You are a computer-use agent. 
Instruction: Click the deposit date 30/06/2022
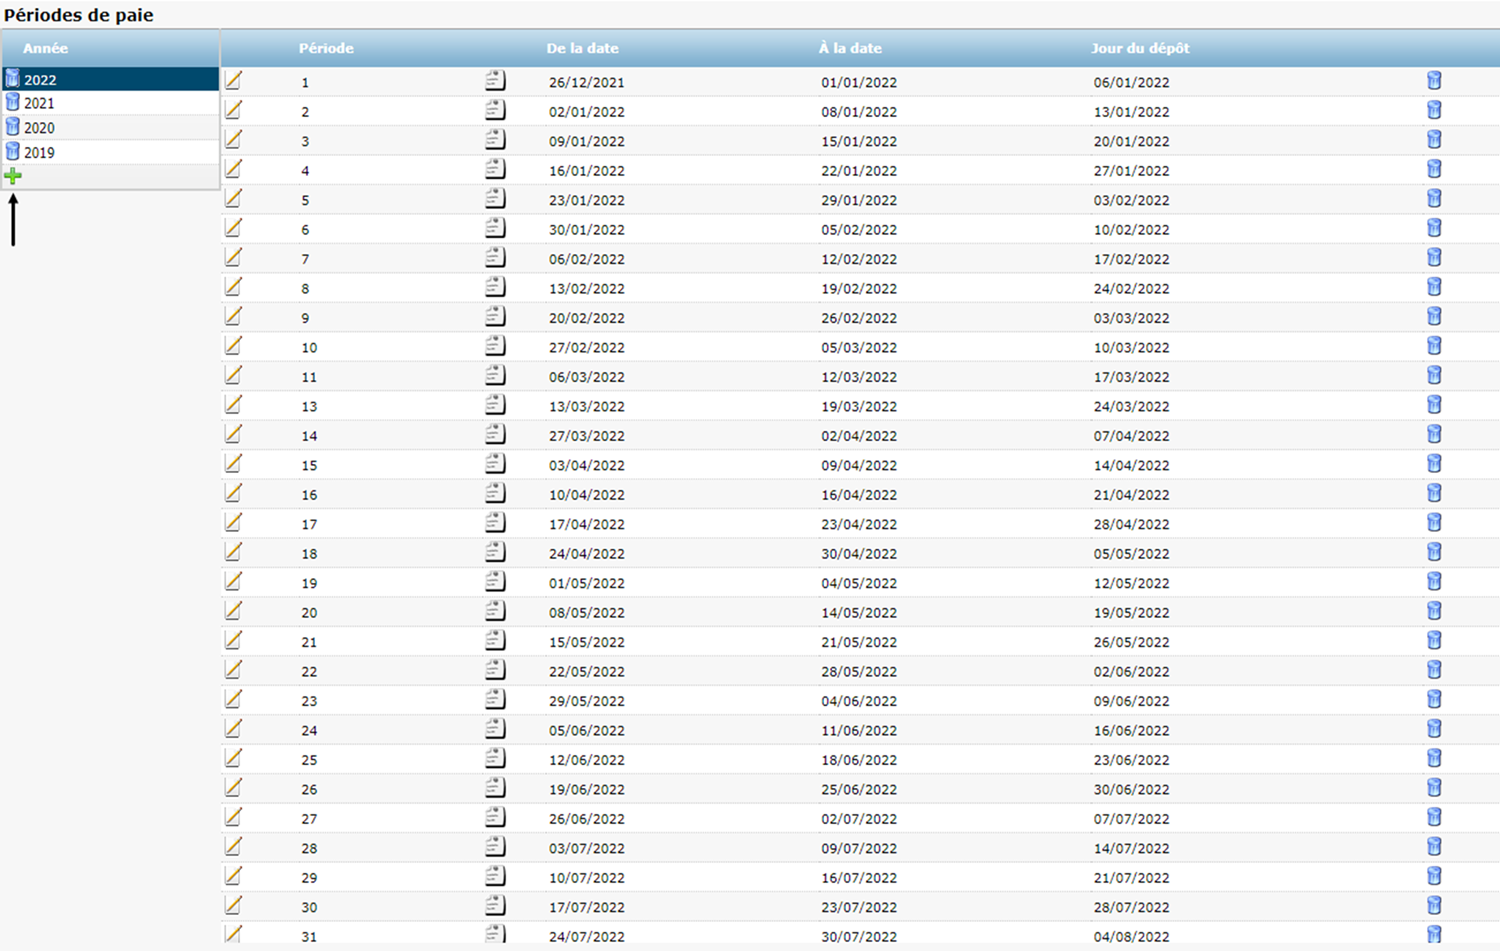pos(1131,789)
